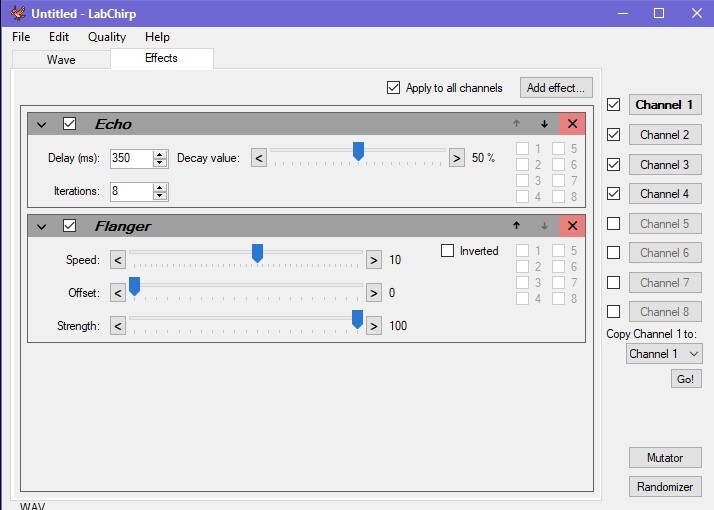Viewport: 714px width, 510px height.
Task: Open the Help menu
Action: coord(157,37)
